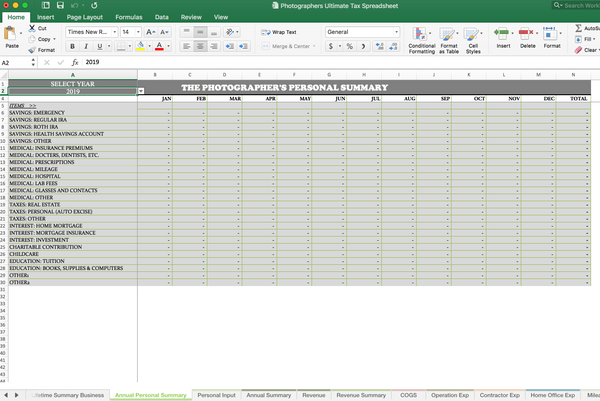The image size is (600, 401).
Task: Click the Wrap Text button
Action: pos(279,32)
